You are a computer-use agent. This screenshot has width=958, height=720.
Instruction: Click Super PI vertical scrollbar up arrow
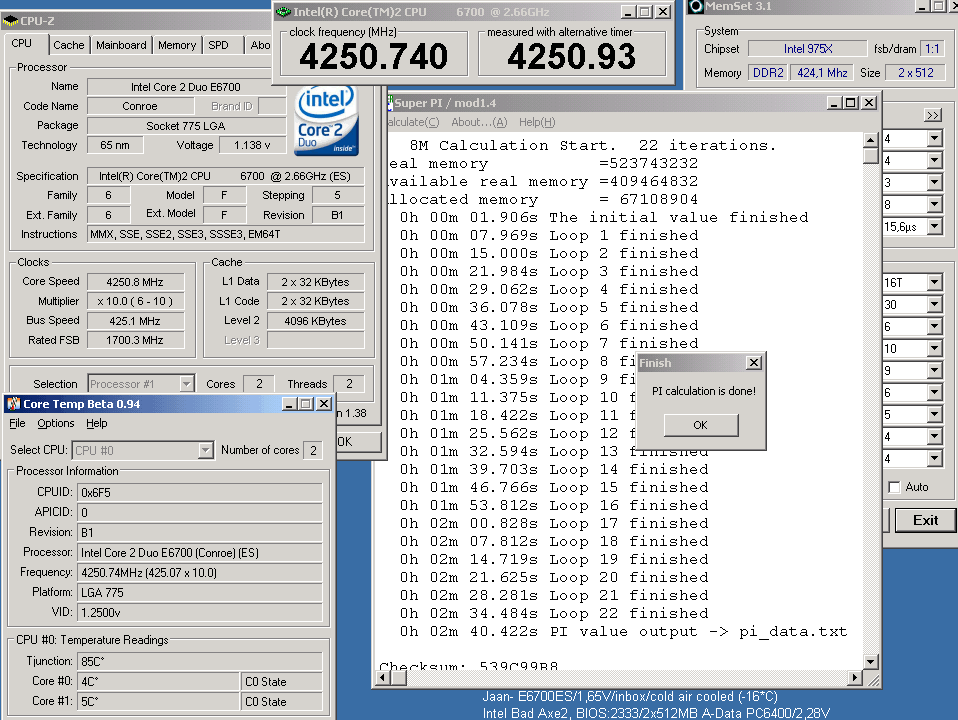coord(871,140)
